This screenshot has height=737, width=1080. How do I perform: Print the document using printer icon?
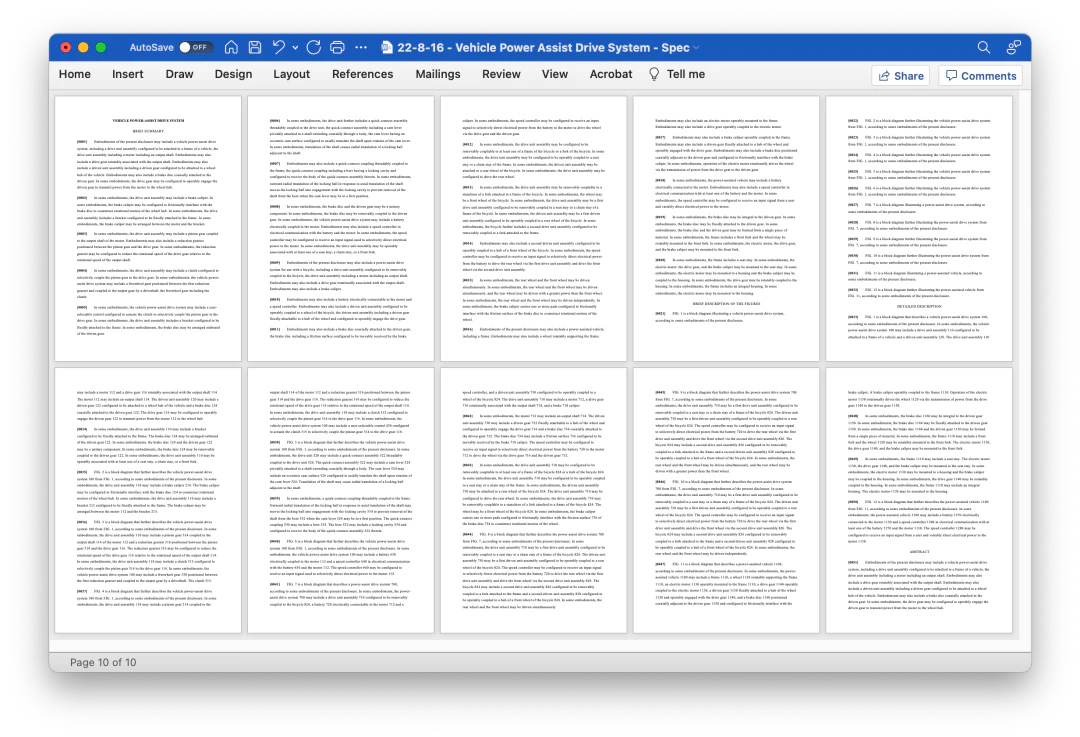click(337, 47)
